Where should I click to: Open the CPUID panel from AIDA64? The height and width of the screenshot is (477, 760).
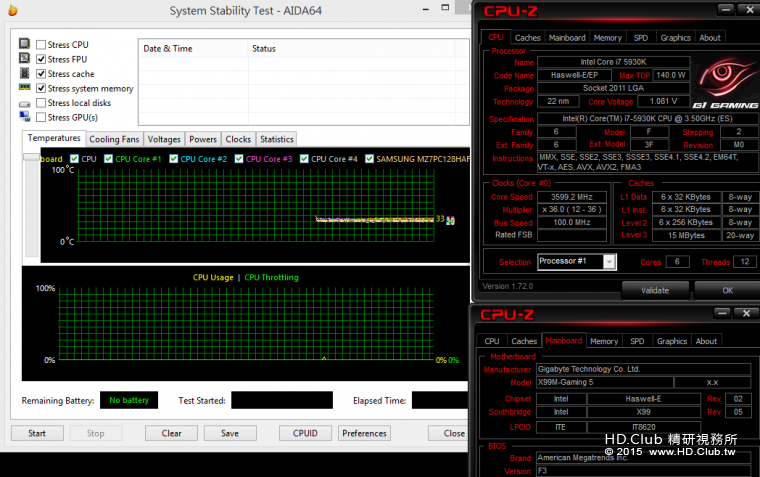[x=305, y=433]
